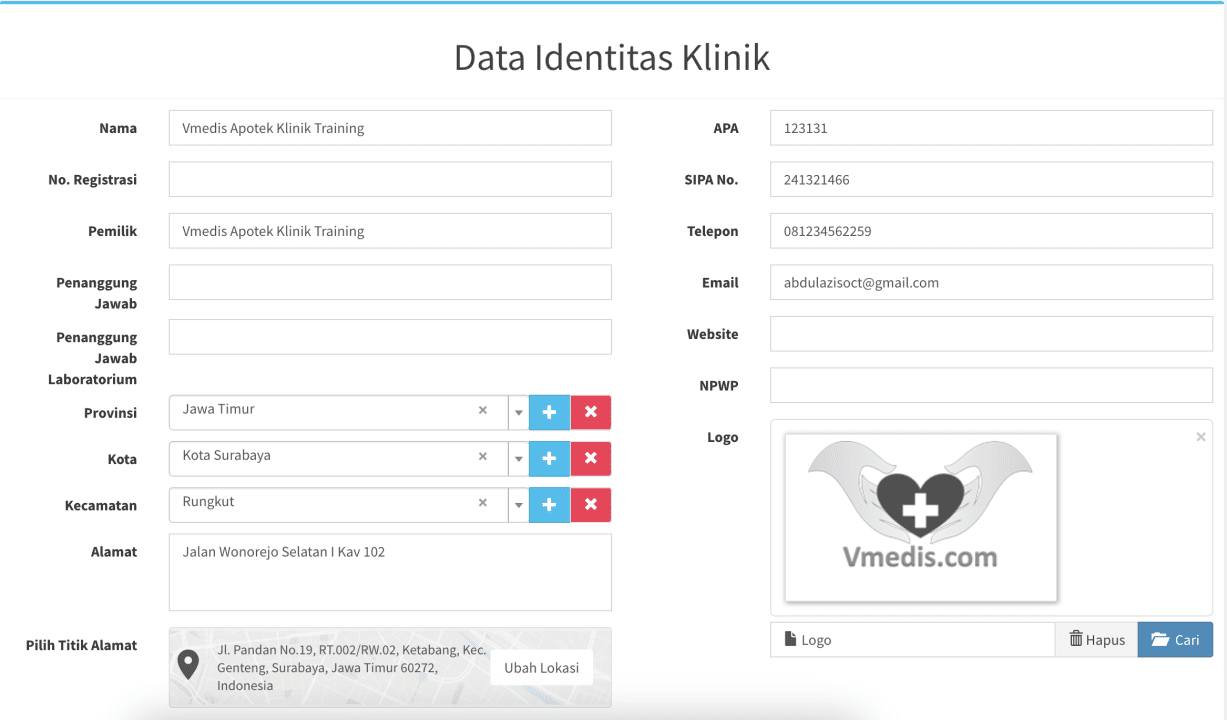The image size is (1227, 720).
Task: Focus the Telepon input field
Action: pos(991,231)
